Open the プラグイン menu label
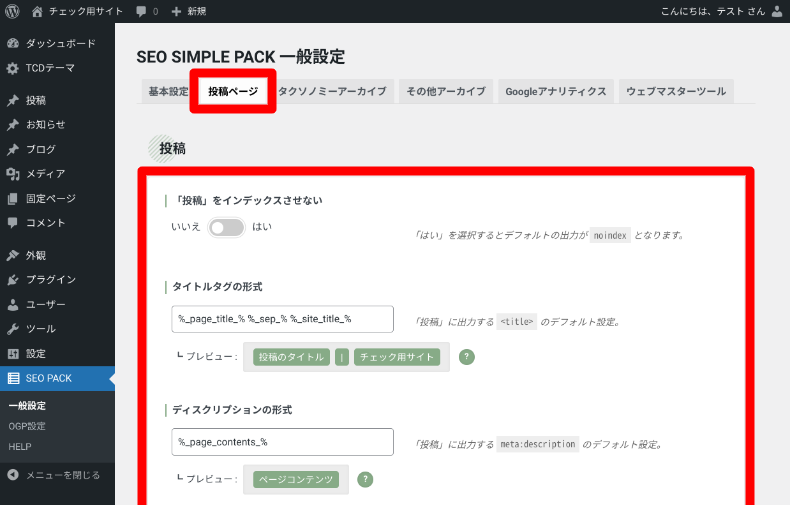The height and width of the screenshot is (505, 790). [51, 280]
